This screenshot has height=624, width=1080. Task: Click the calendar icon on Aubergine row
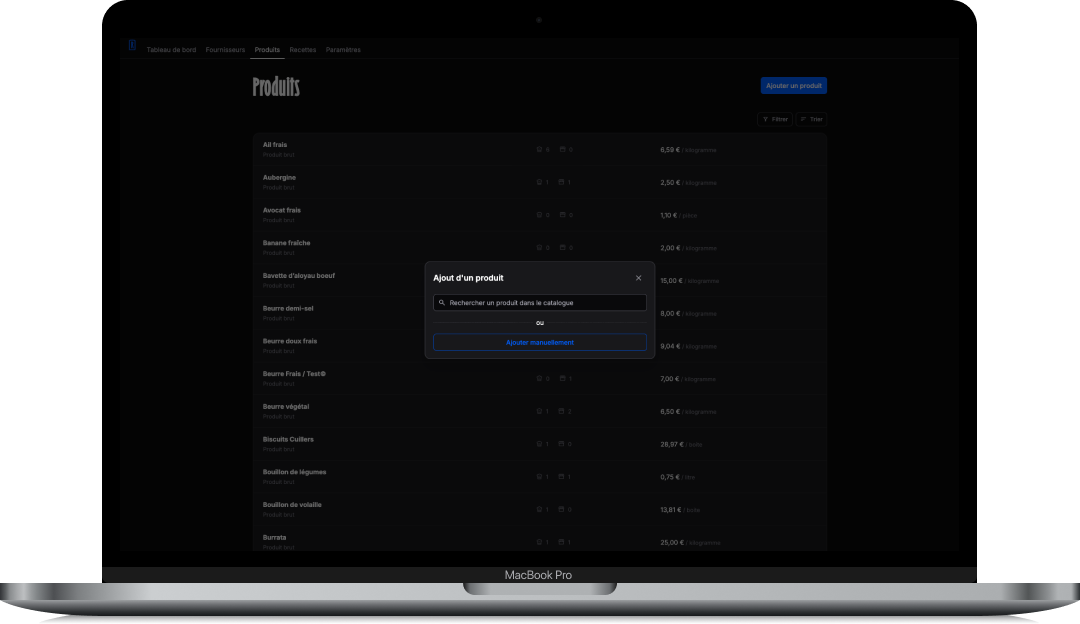coord(564,182)
